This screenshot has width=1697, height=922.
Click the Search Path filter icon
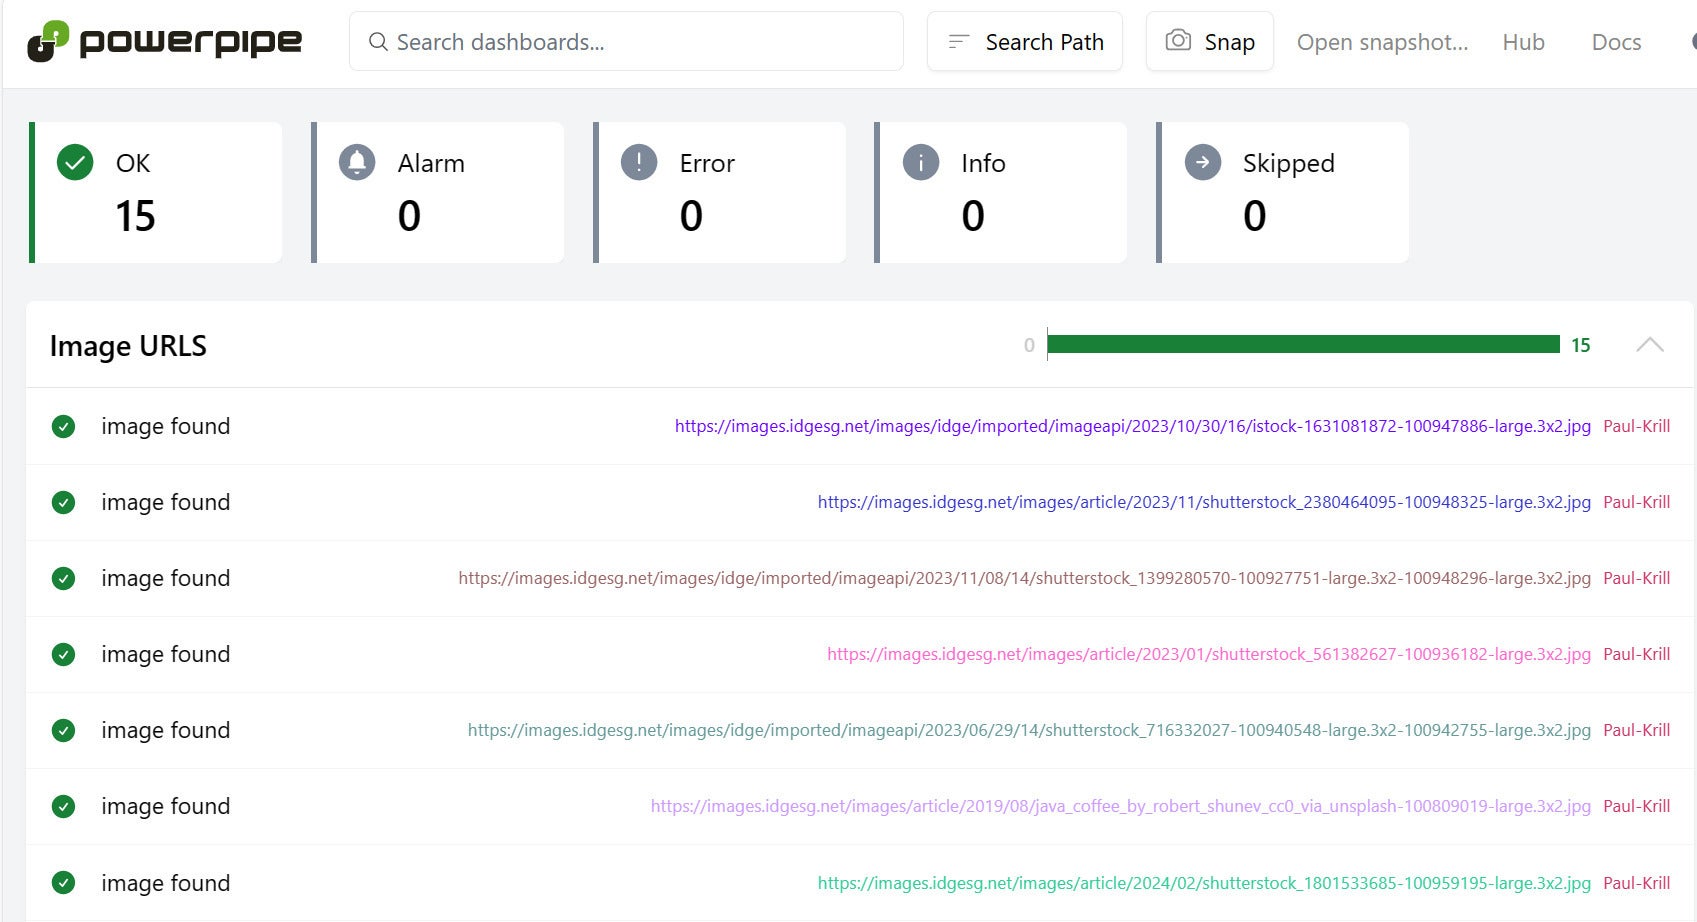tap(958, 42)
